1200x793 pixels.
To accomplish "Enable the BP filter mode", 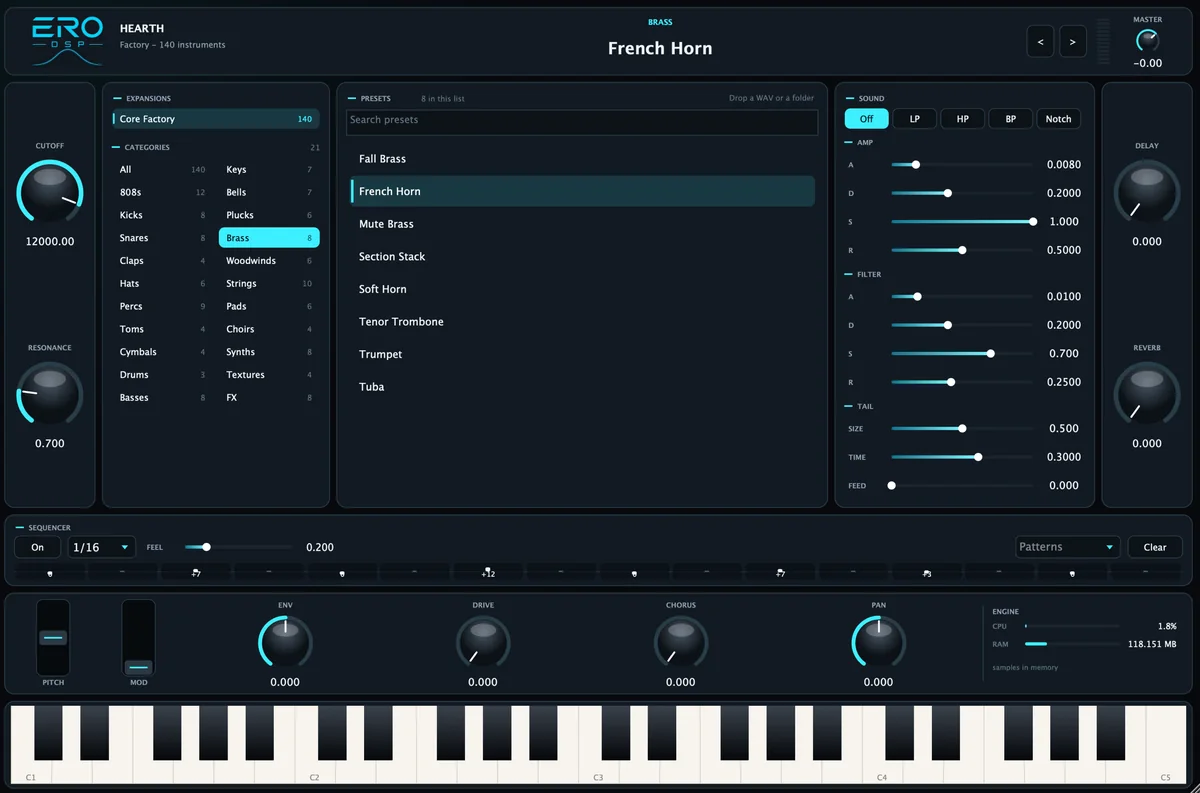I will pos(1011,119).
